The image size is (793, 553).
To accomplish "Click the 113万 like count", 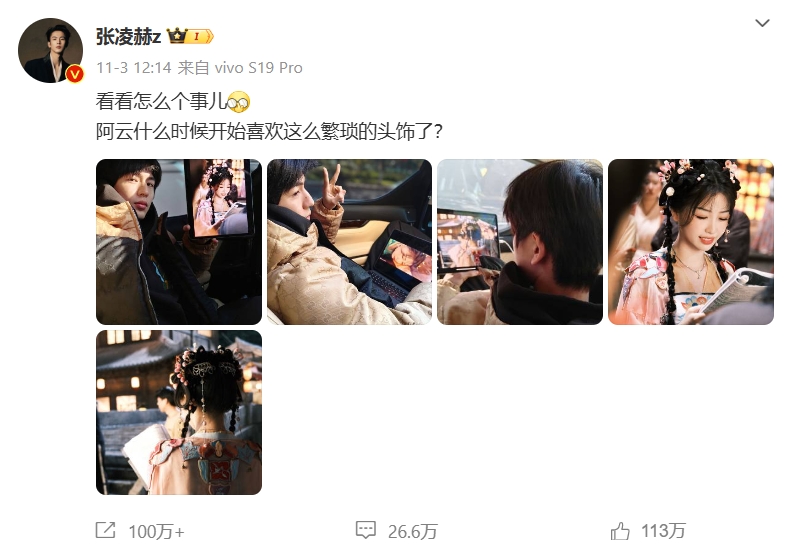I will [x=664, y=531].
